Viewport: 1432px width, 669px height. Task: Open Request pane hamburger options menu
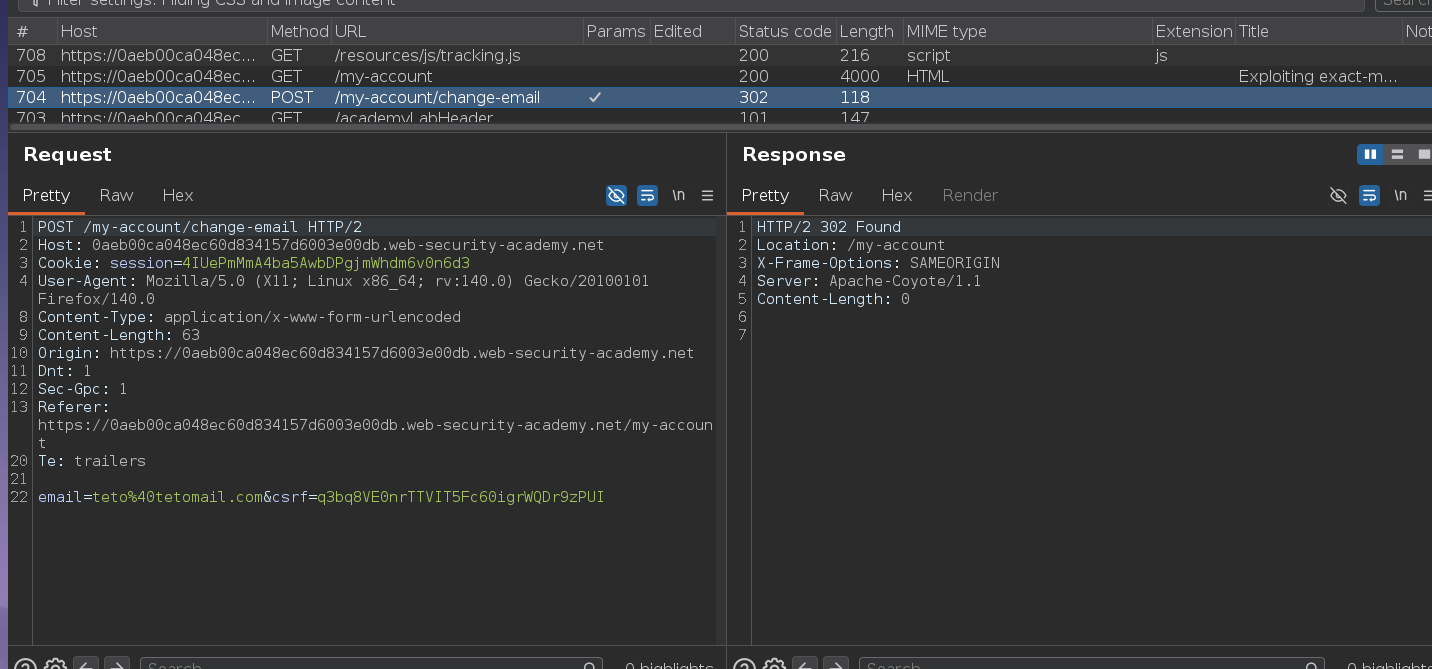[x=707, y=195]
